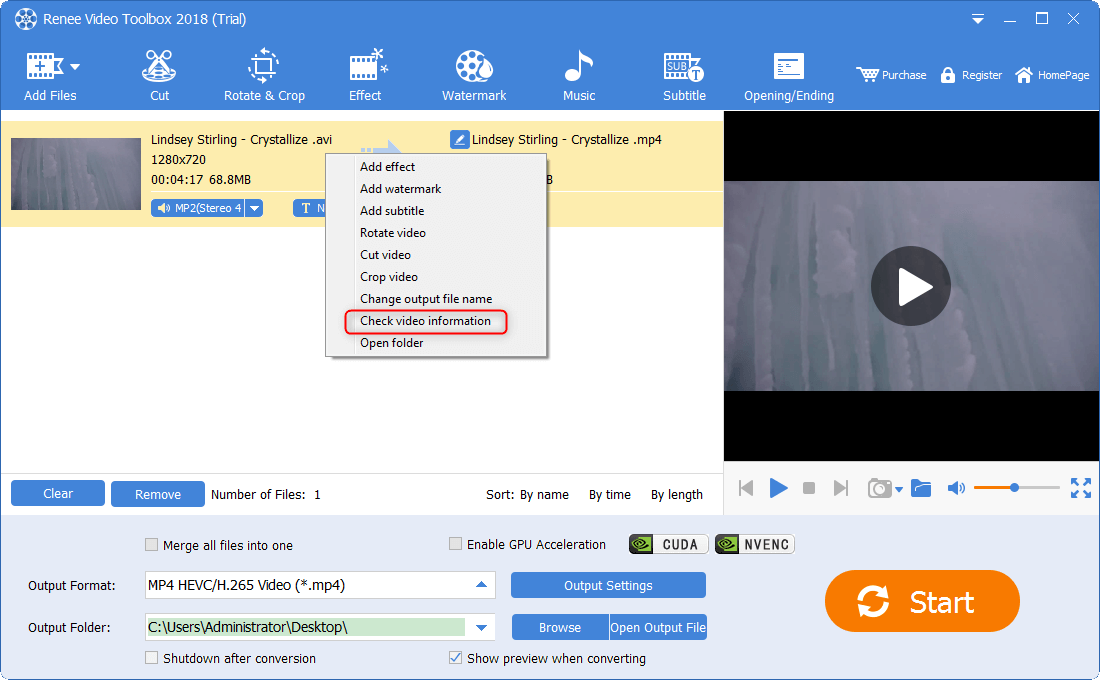
Task: Mute the preview volume speaker icon
Action: coord(956,488)
